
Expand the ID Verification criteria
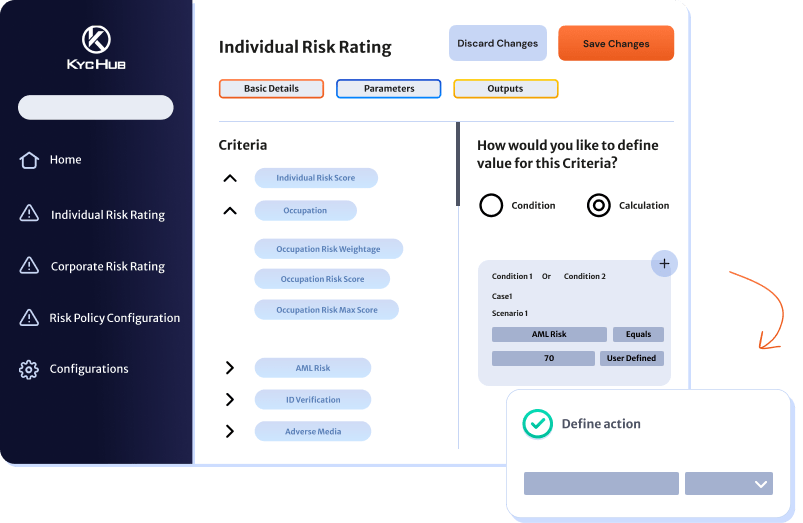(230, 400)
